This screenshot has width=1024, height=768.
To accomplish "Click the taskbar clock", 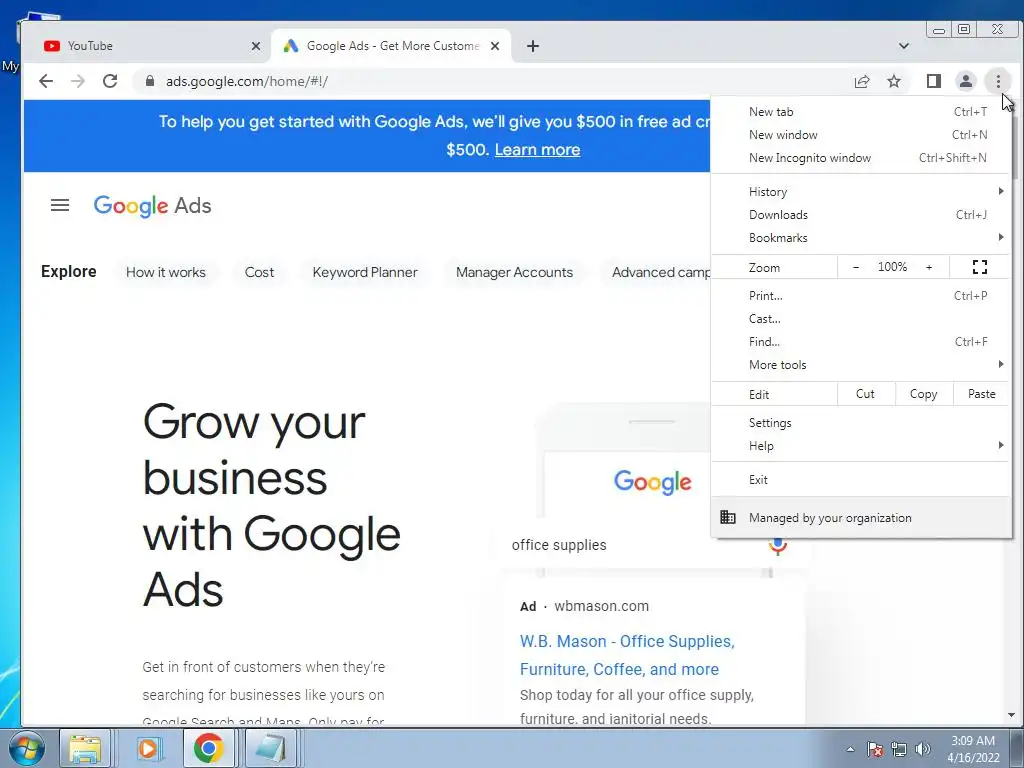I will pos(972,749).
